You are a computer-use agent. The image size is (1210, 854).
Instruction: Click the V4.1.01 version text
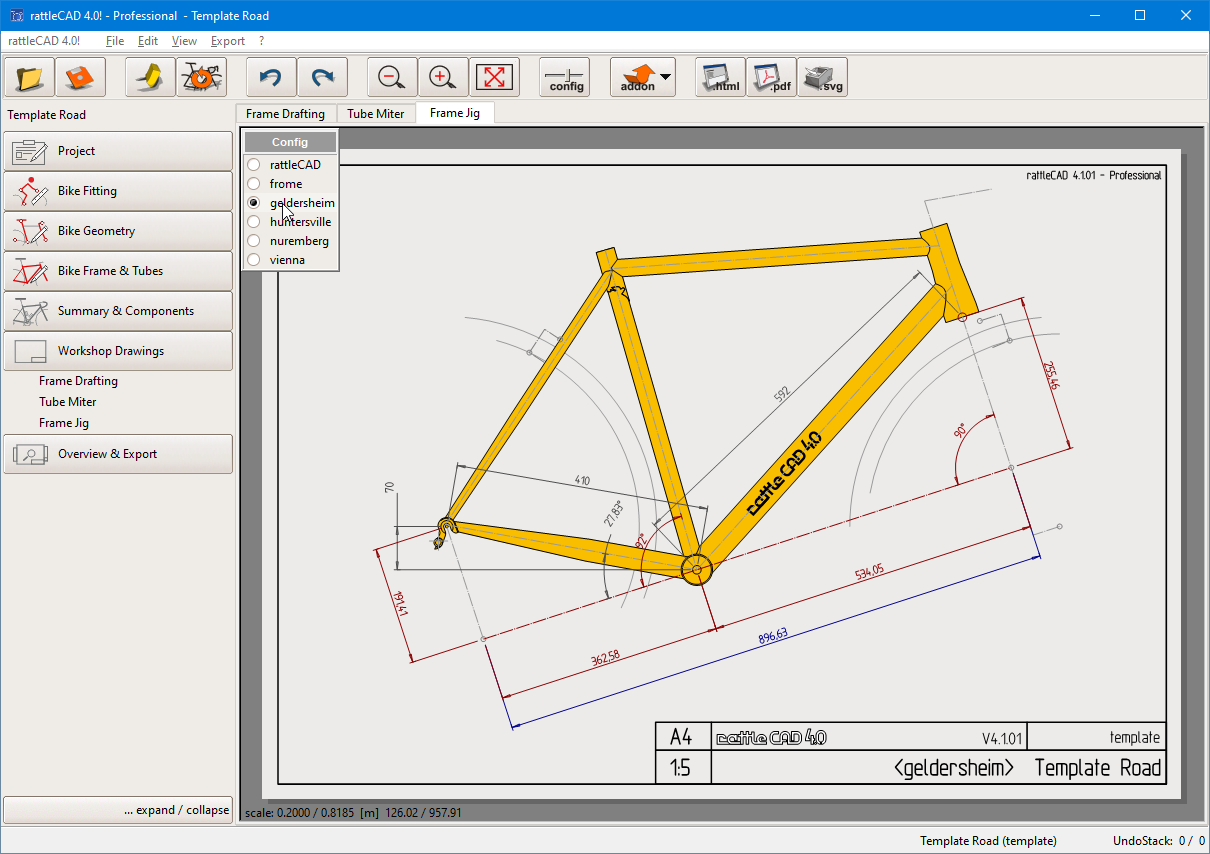(1002, 739)
